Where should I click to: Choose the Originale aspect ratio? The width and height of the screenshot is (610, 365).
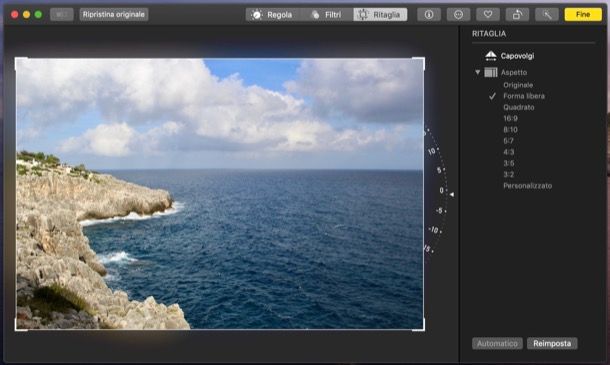(518, 85)
